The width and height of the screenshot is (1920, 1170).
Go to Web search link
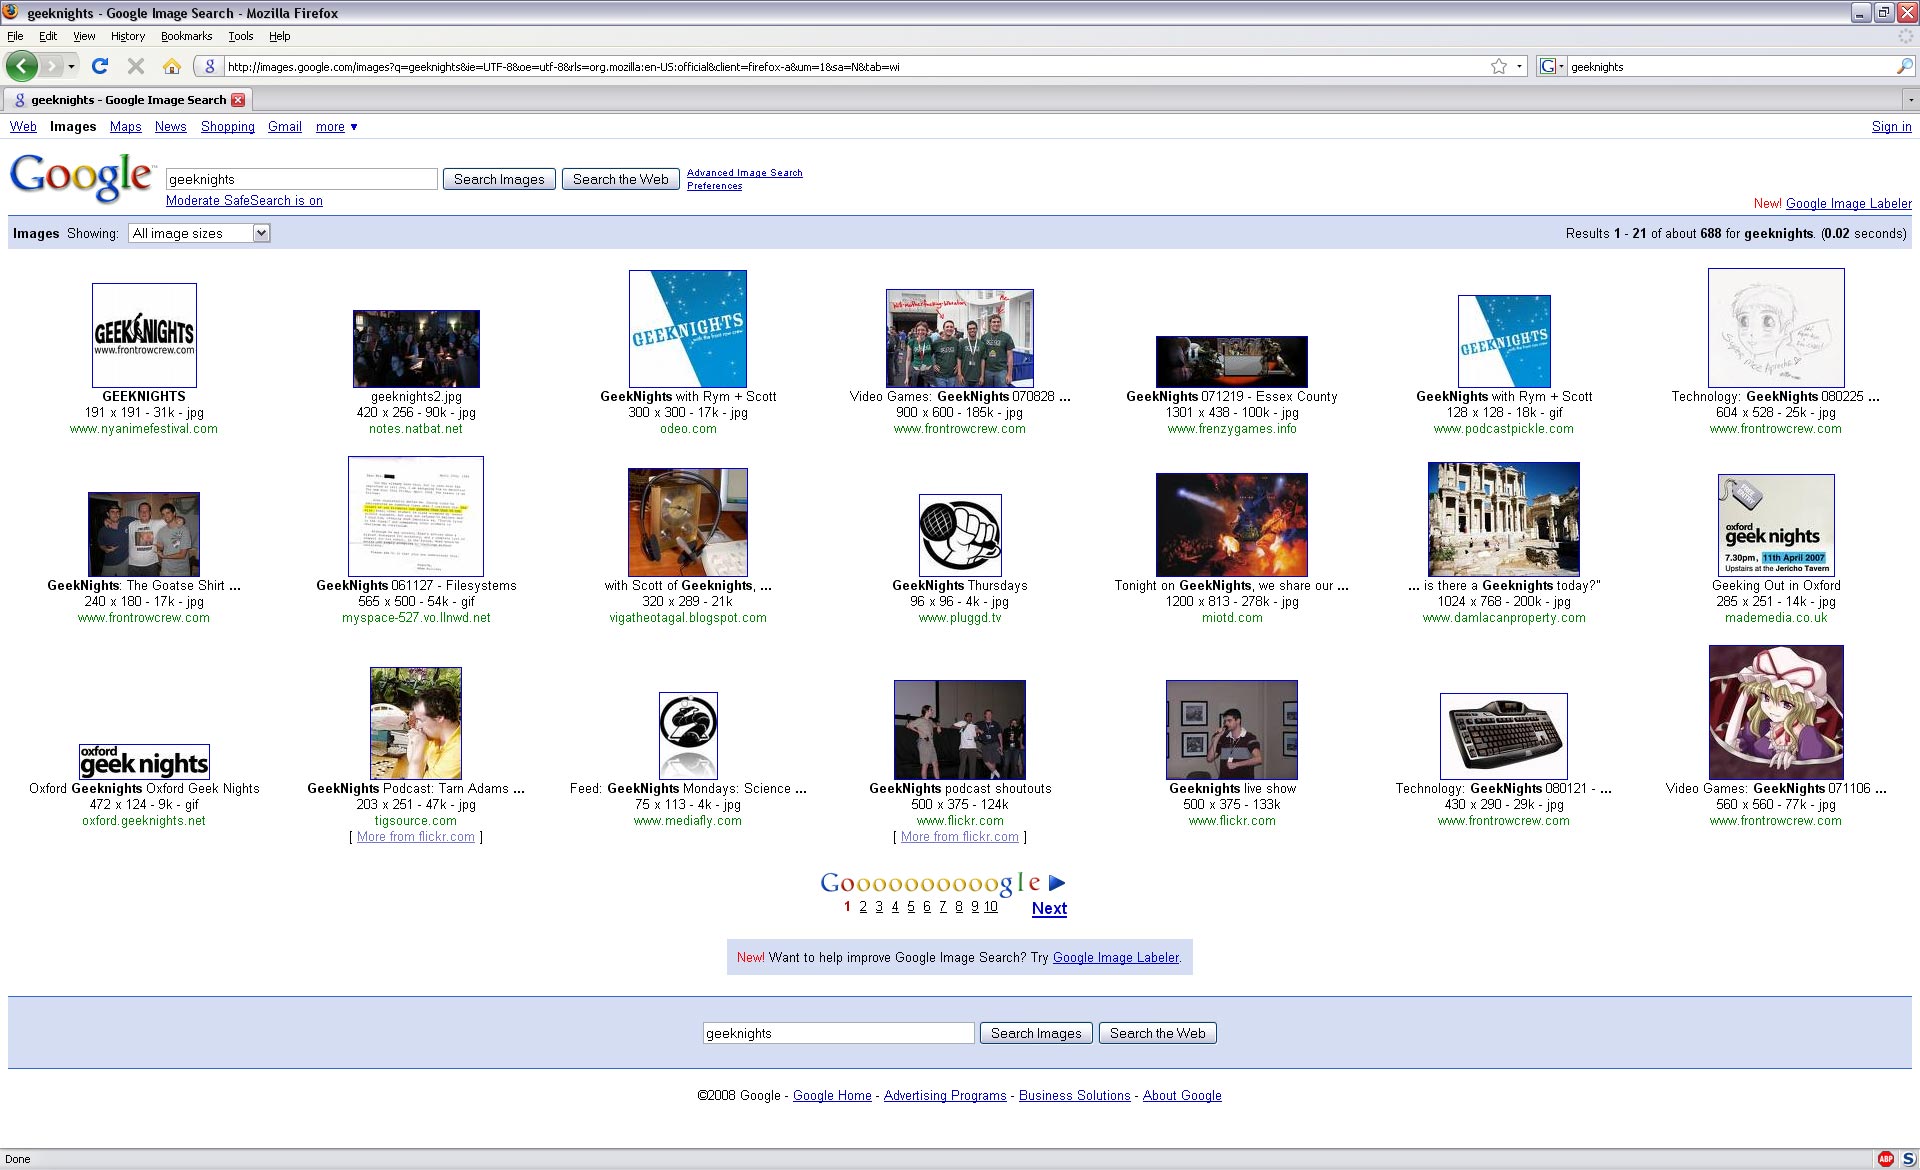(x=23, y=127)
